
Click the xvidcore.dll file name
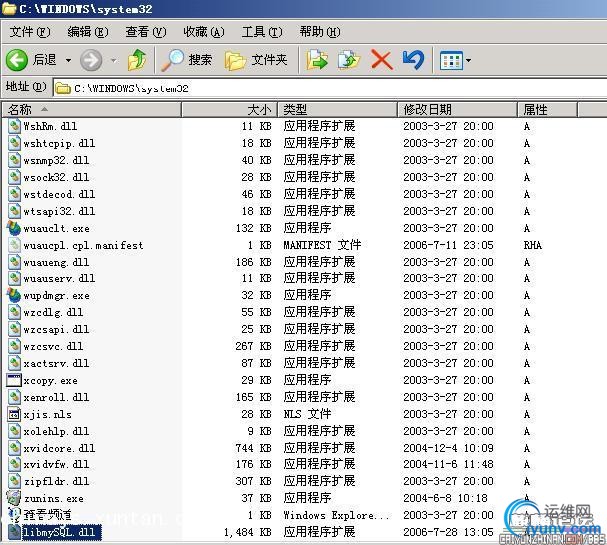point(59,448)
